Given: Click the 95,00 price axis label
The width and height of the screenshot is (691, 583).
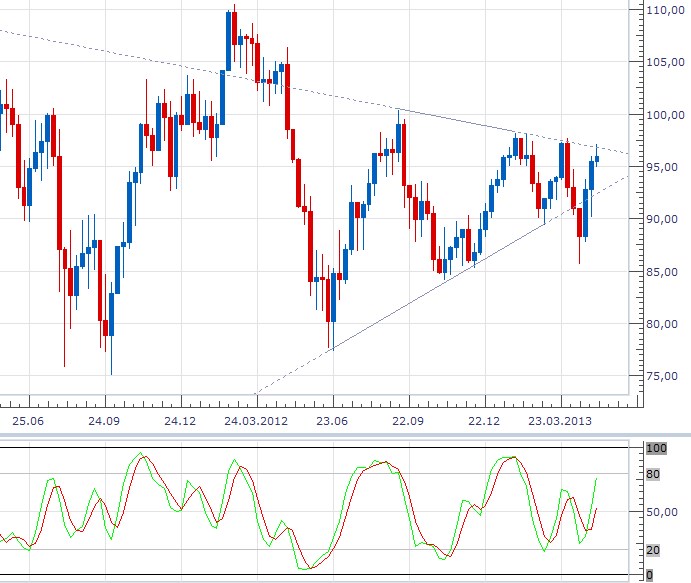Looking at the screenshot, I should (661, 167).
